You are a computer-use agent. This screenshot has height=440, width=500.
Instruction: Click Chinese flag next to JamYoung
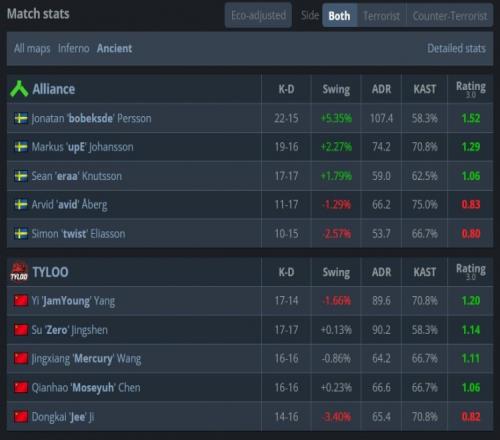click(x=21, y=301)
